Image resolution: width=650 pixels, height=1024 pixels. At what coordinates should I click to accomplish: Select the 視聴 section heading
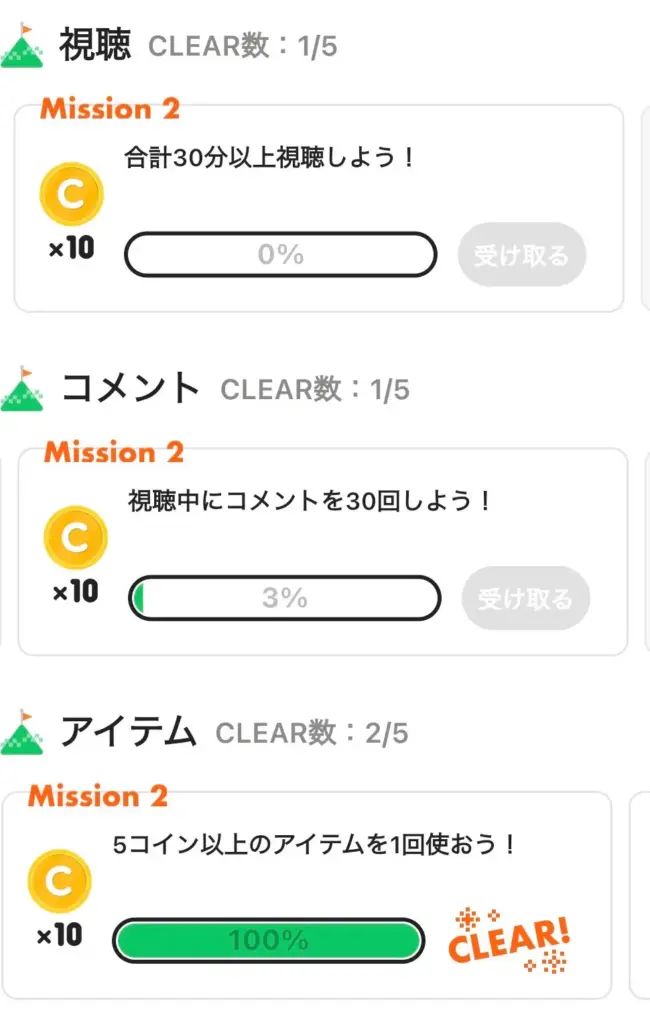[95, 45]
